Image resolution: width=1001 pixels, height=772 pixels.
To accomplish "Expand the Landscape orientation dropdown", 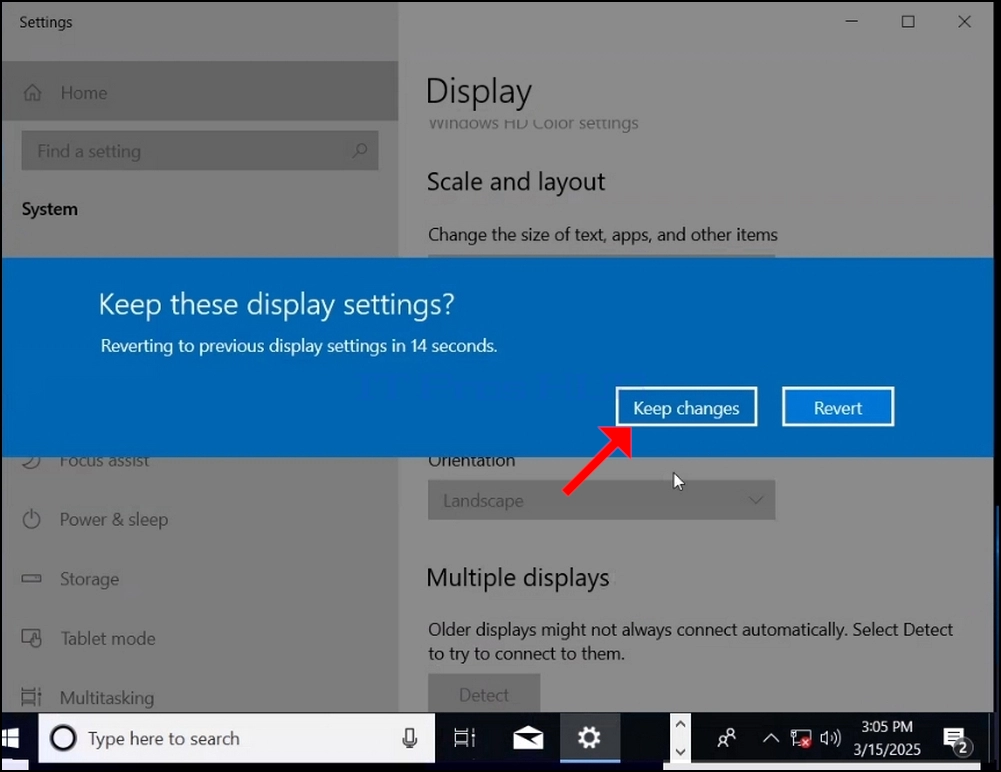I will [x=601, y=500].
